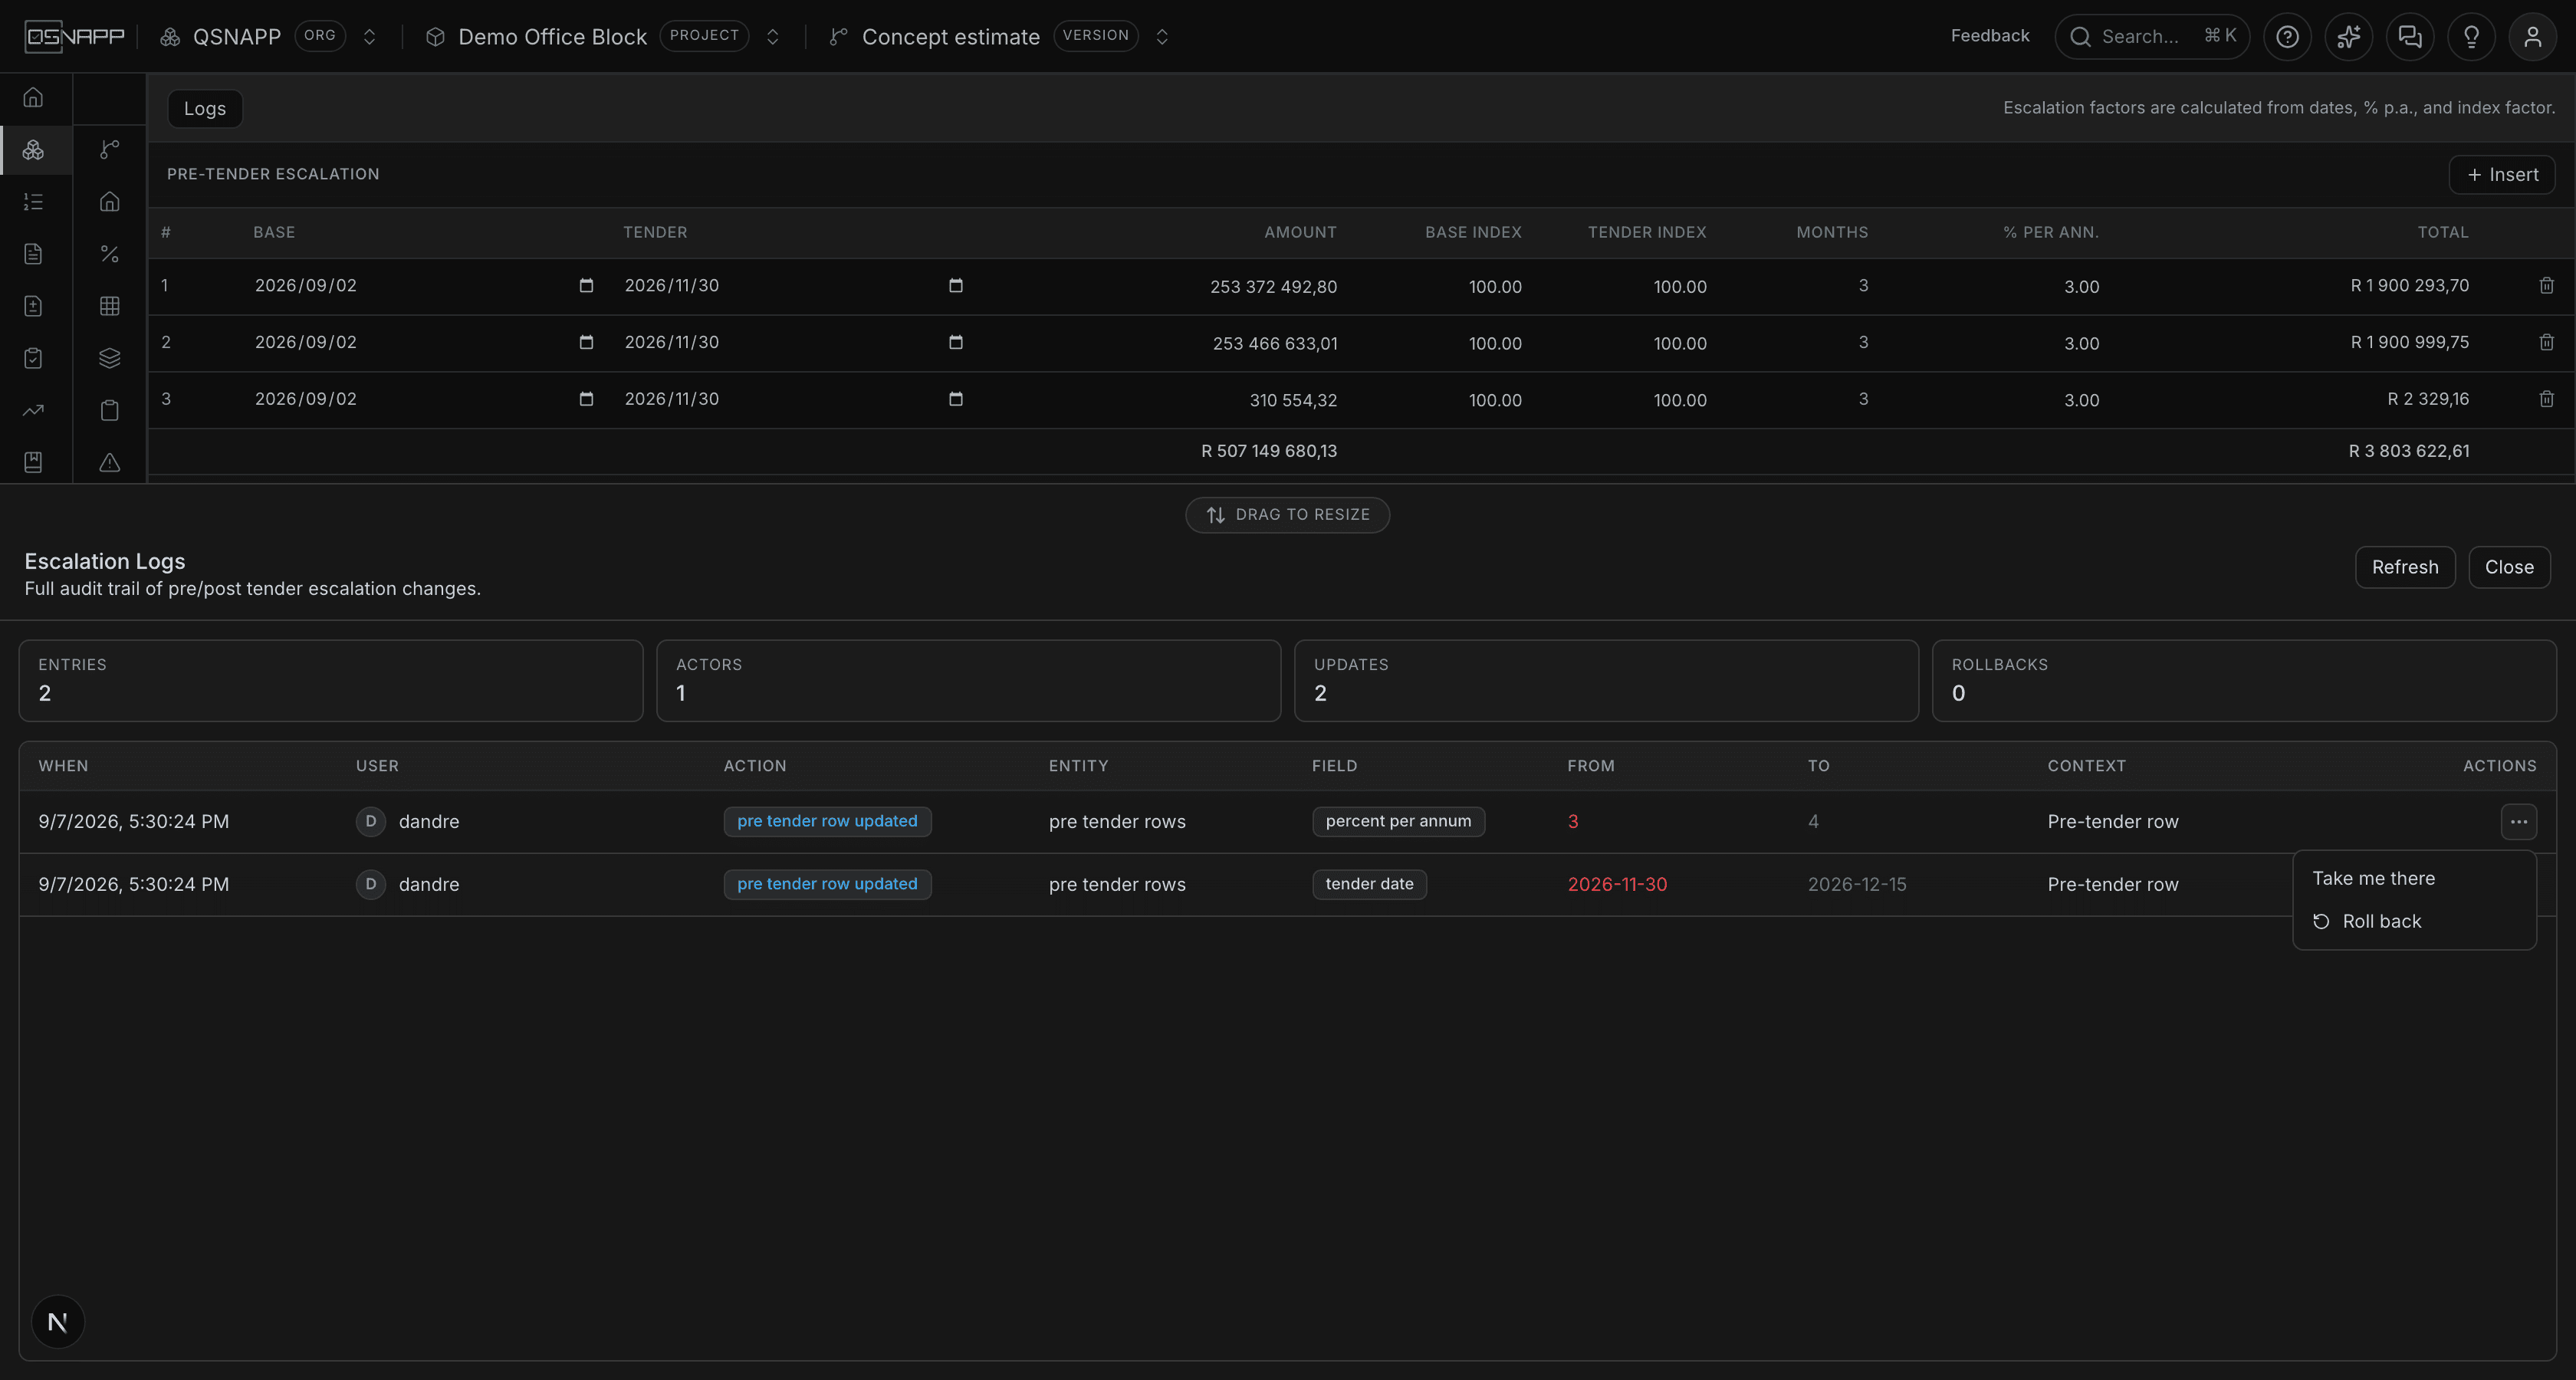The width and height of the screenshot is (2576, 1380).
Task: Expand the Demo Office Block project switcher
Action: pos(772,37)
